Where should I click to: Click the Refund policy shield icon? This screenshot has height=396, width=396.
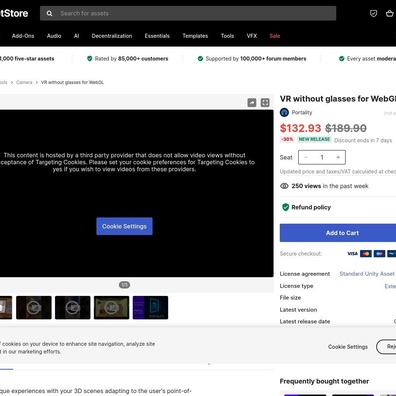click(285, 207)
